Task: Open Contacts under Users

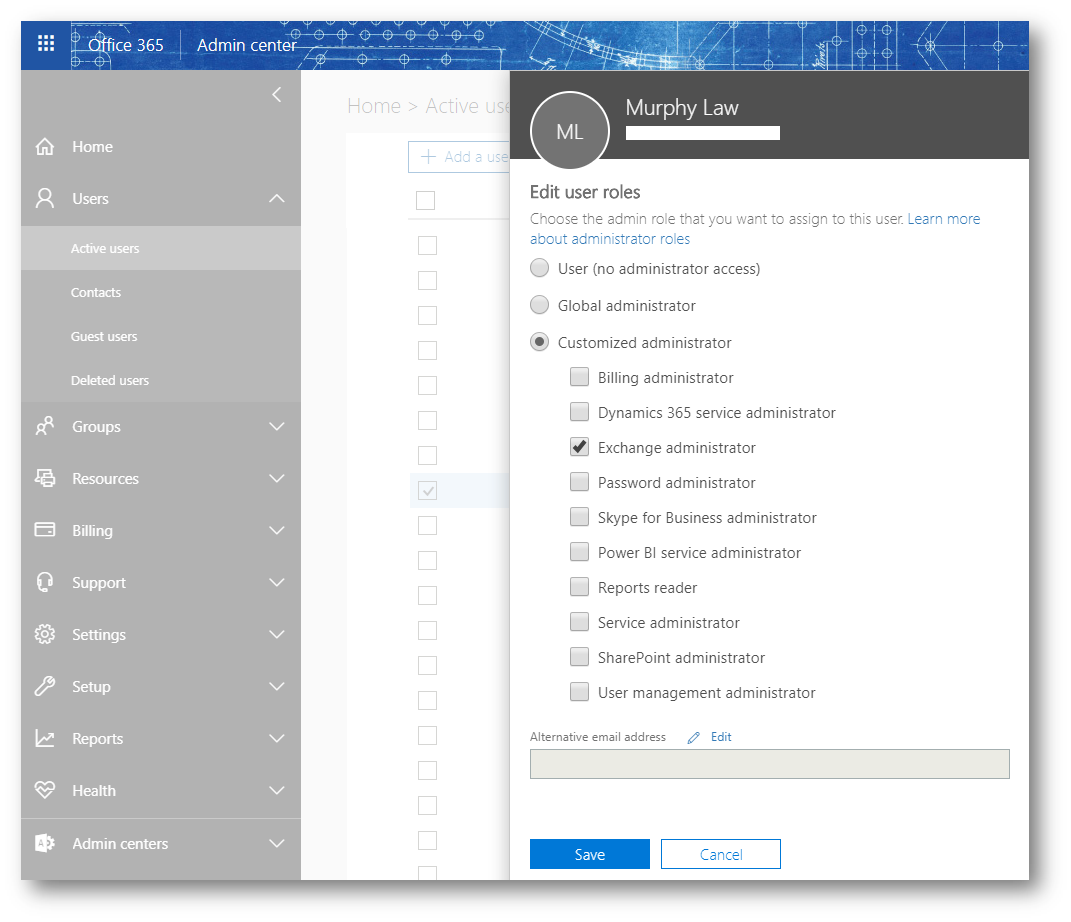Action: coord(161,292)
